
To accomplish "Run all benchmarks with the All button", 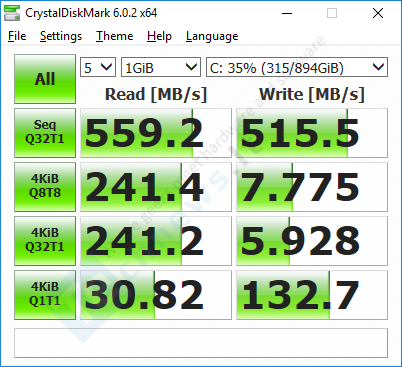I will pyautogui.click(x=45, y=79).
